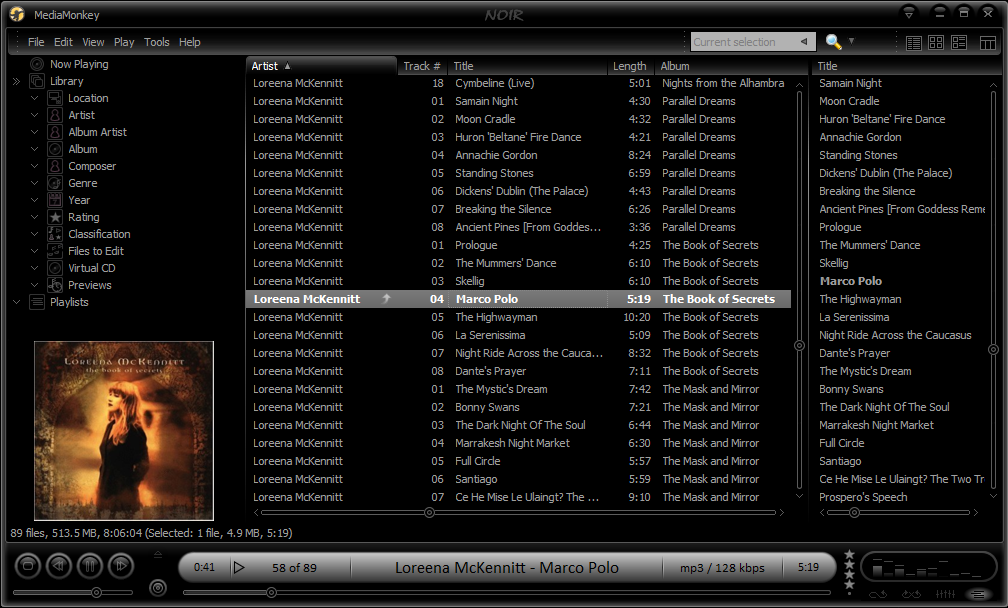The image size is (1008, 608).
Task: Open the Tools menu
Action: 157,42
